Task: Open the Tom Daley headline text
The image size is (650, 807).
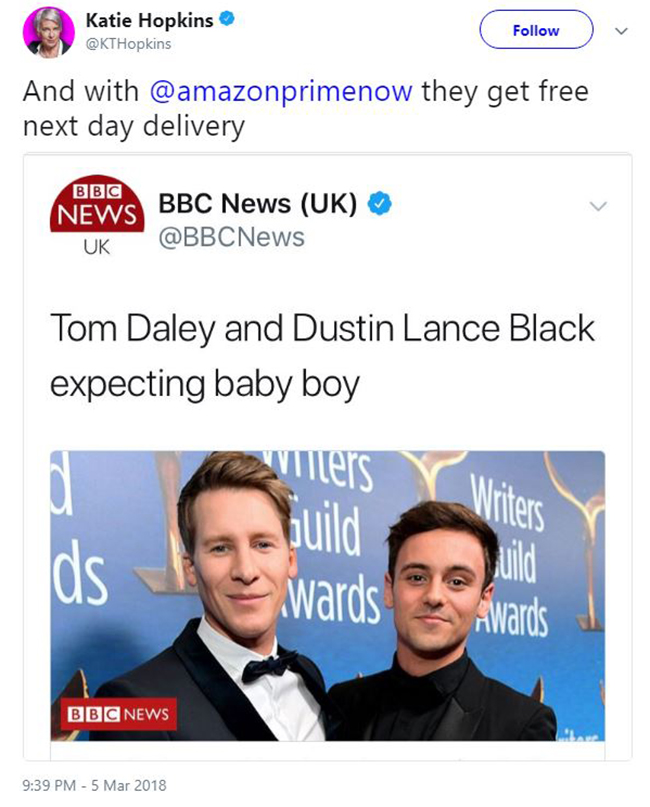Action: point(322,356)
